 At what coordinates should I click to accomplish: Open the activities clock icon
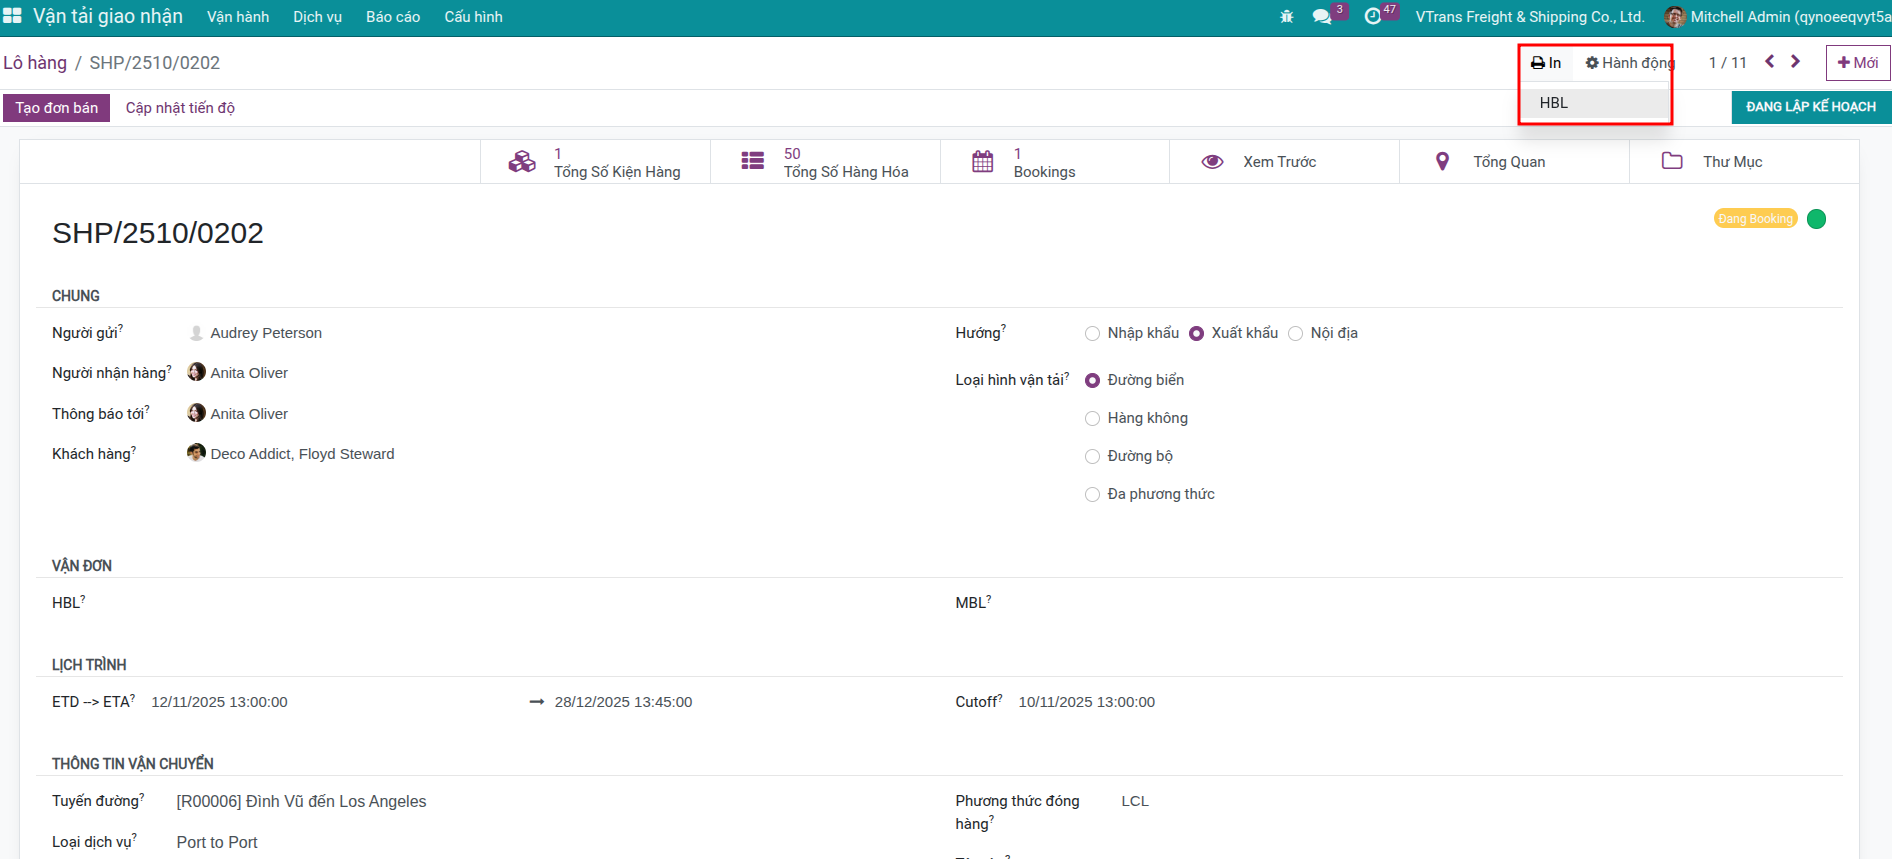click(1373, 17)
